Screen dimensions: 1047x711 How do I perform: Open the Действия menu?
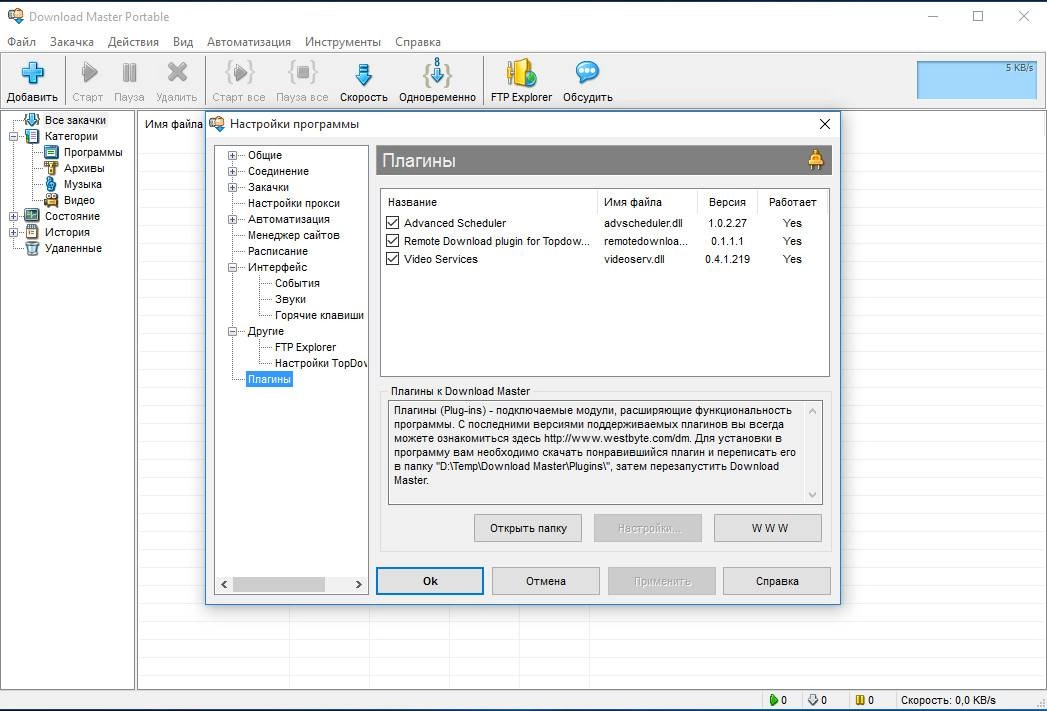[x=133, y=42]
